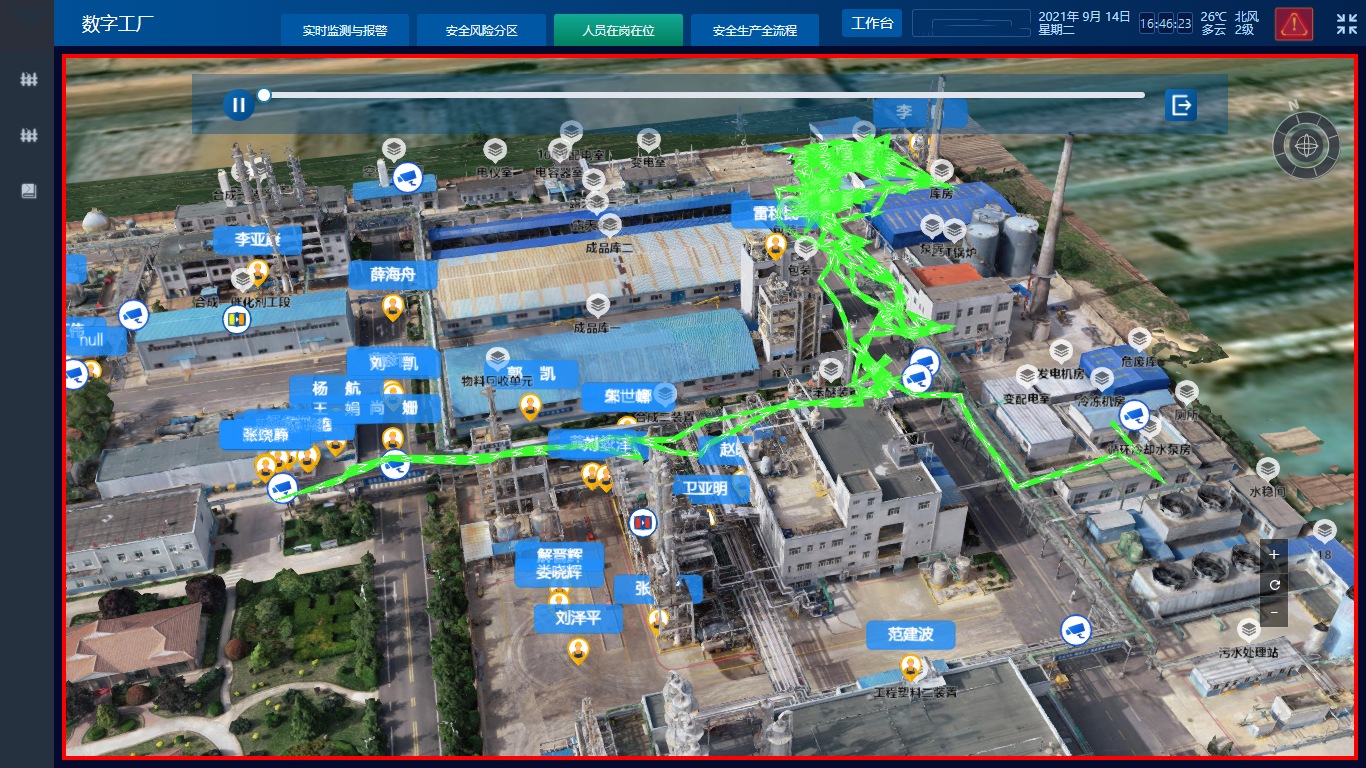Click the layer marker above 污水处理站
The image size is (1366, 768).
(x=1248, y=630)
